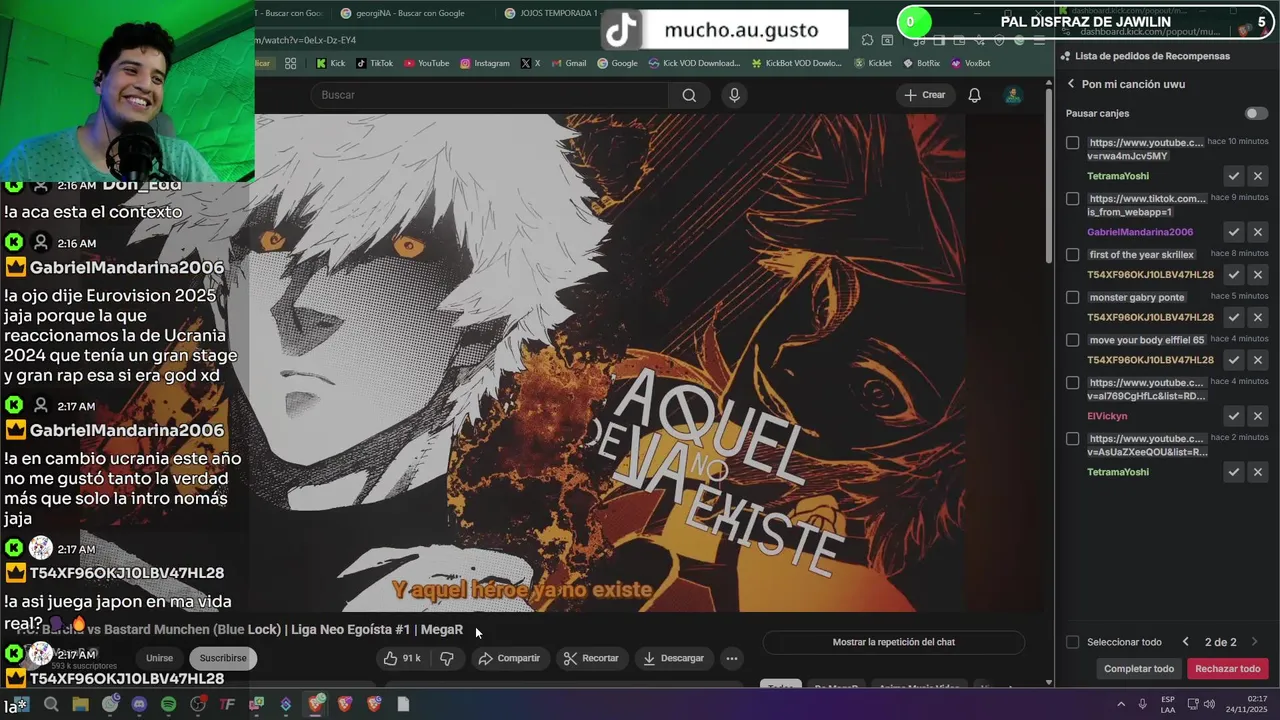Check 'monster gabry ponte' checkbox

pyautogui.click(x=1073, y=297)
